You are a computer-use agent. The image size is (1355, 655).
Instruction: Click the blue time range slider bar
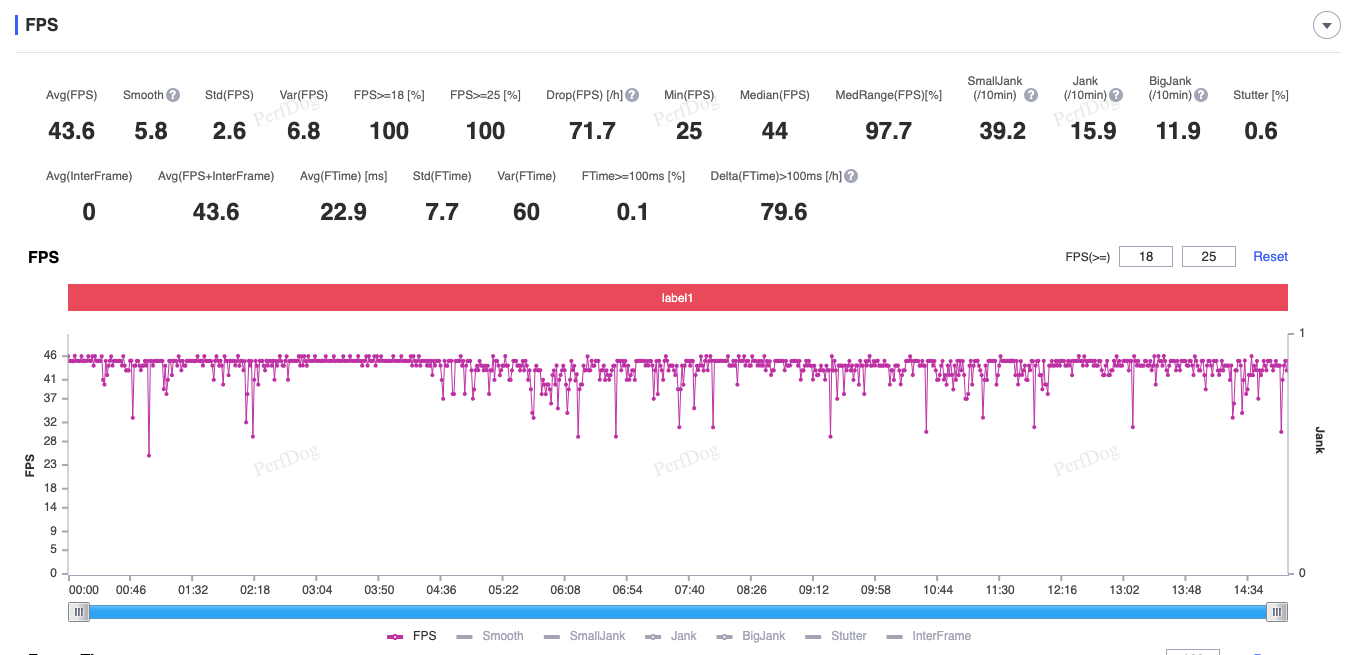pyautogui.click(x=678, y=612)
